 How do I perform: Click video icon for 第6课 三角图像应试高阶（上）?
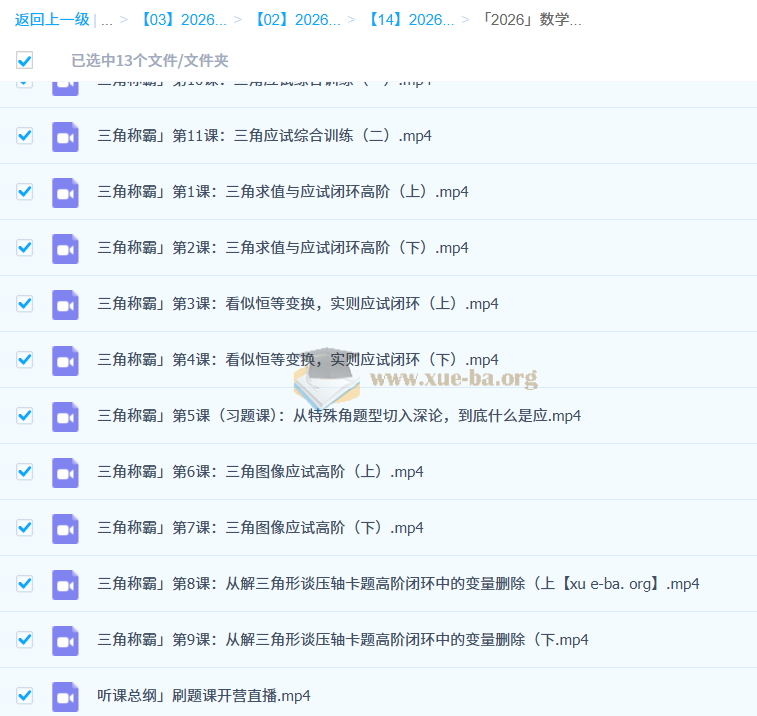65,472
